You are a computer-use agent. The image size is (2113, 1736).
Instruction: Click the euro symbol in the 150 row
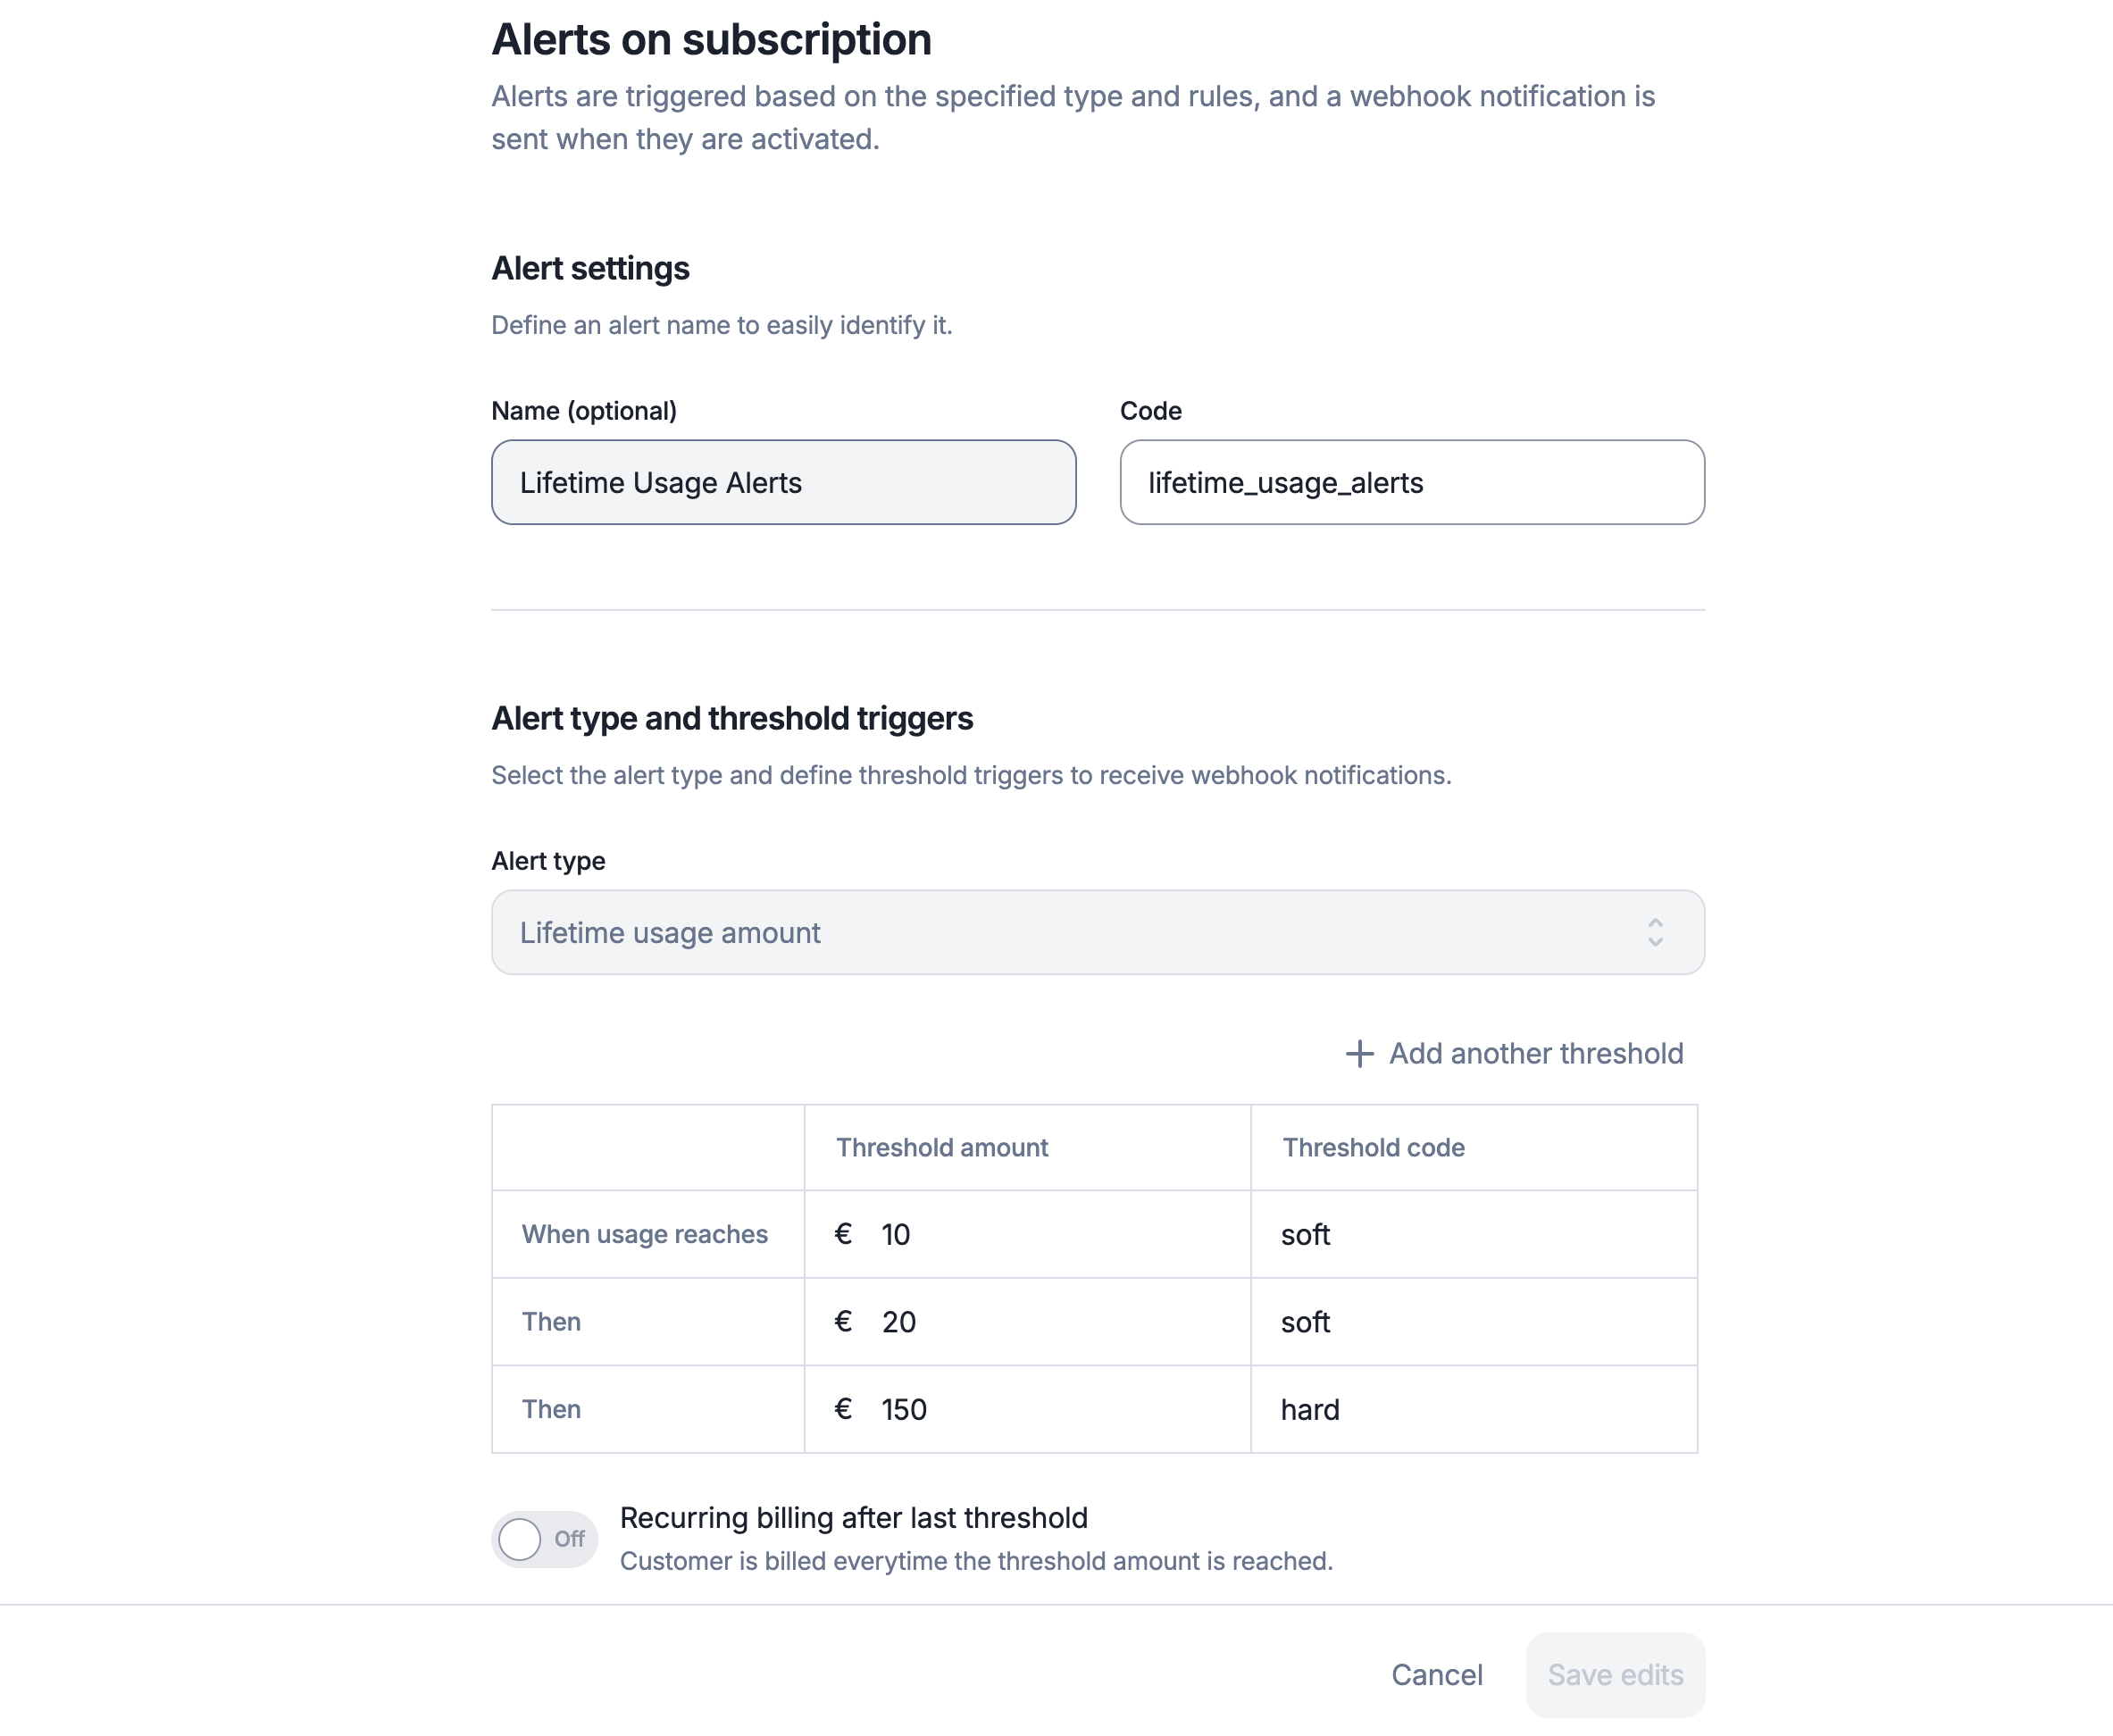pyautogui.click(x=843, y=1409)
